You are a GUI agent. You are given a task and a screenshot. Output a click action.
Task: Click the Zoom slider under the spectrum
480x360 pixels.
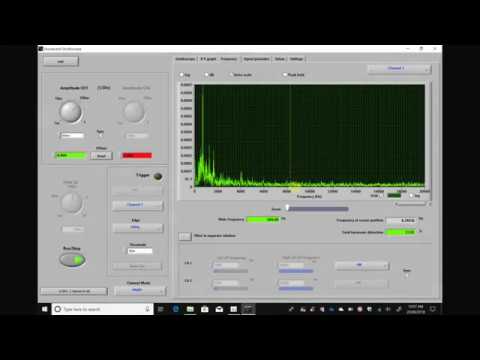tap(317, 209)
